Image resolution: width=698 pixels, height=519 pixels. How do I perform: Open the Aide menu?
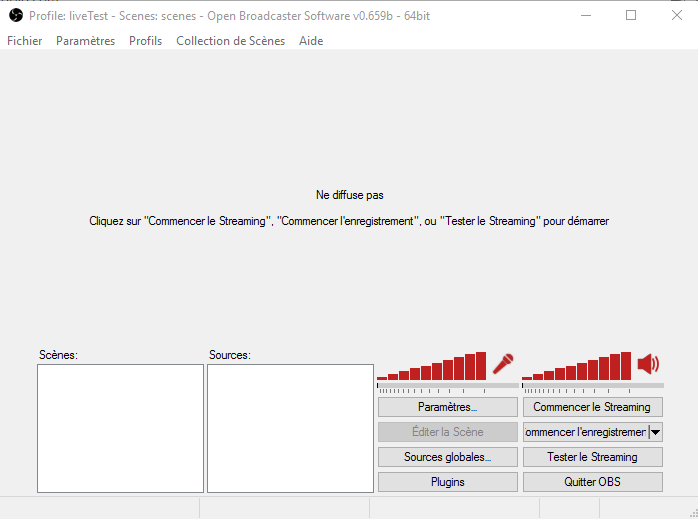(x=311, y=41)
